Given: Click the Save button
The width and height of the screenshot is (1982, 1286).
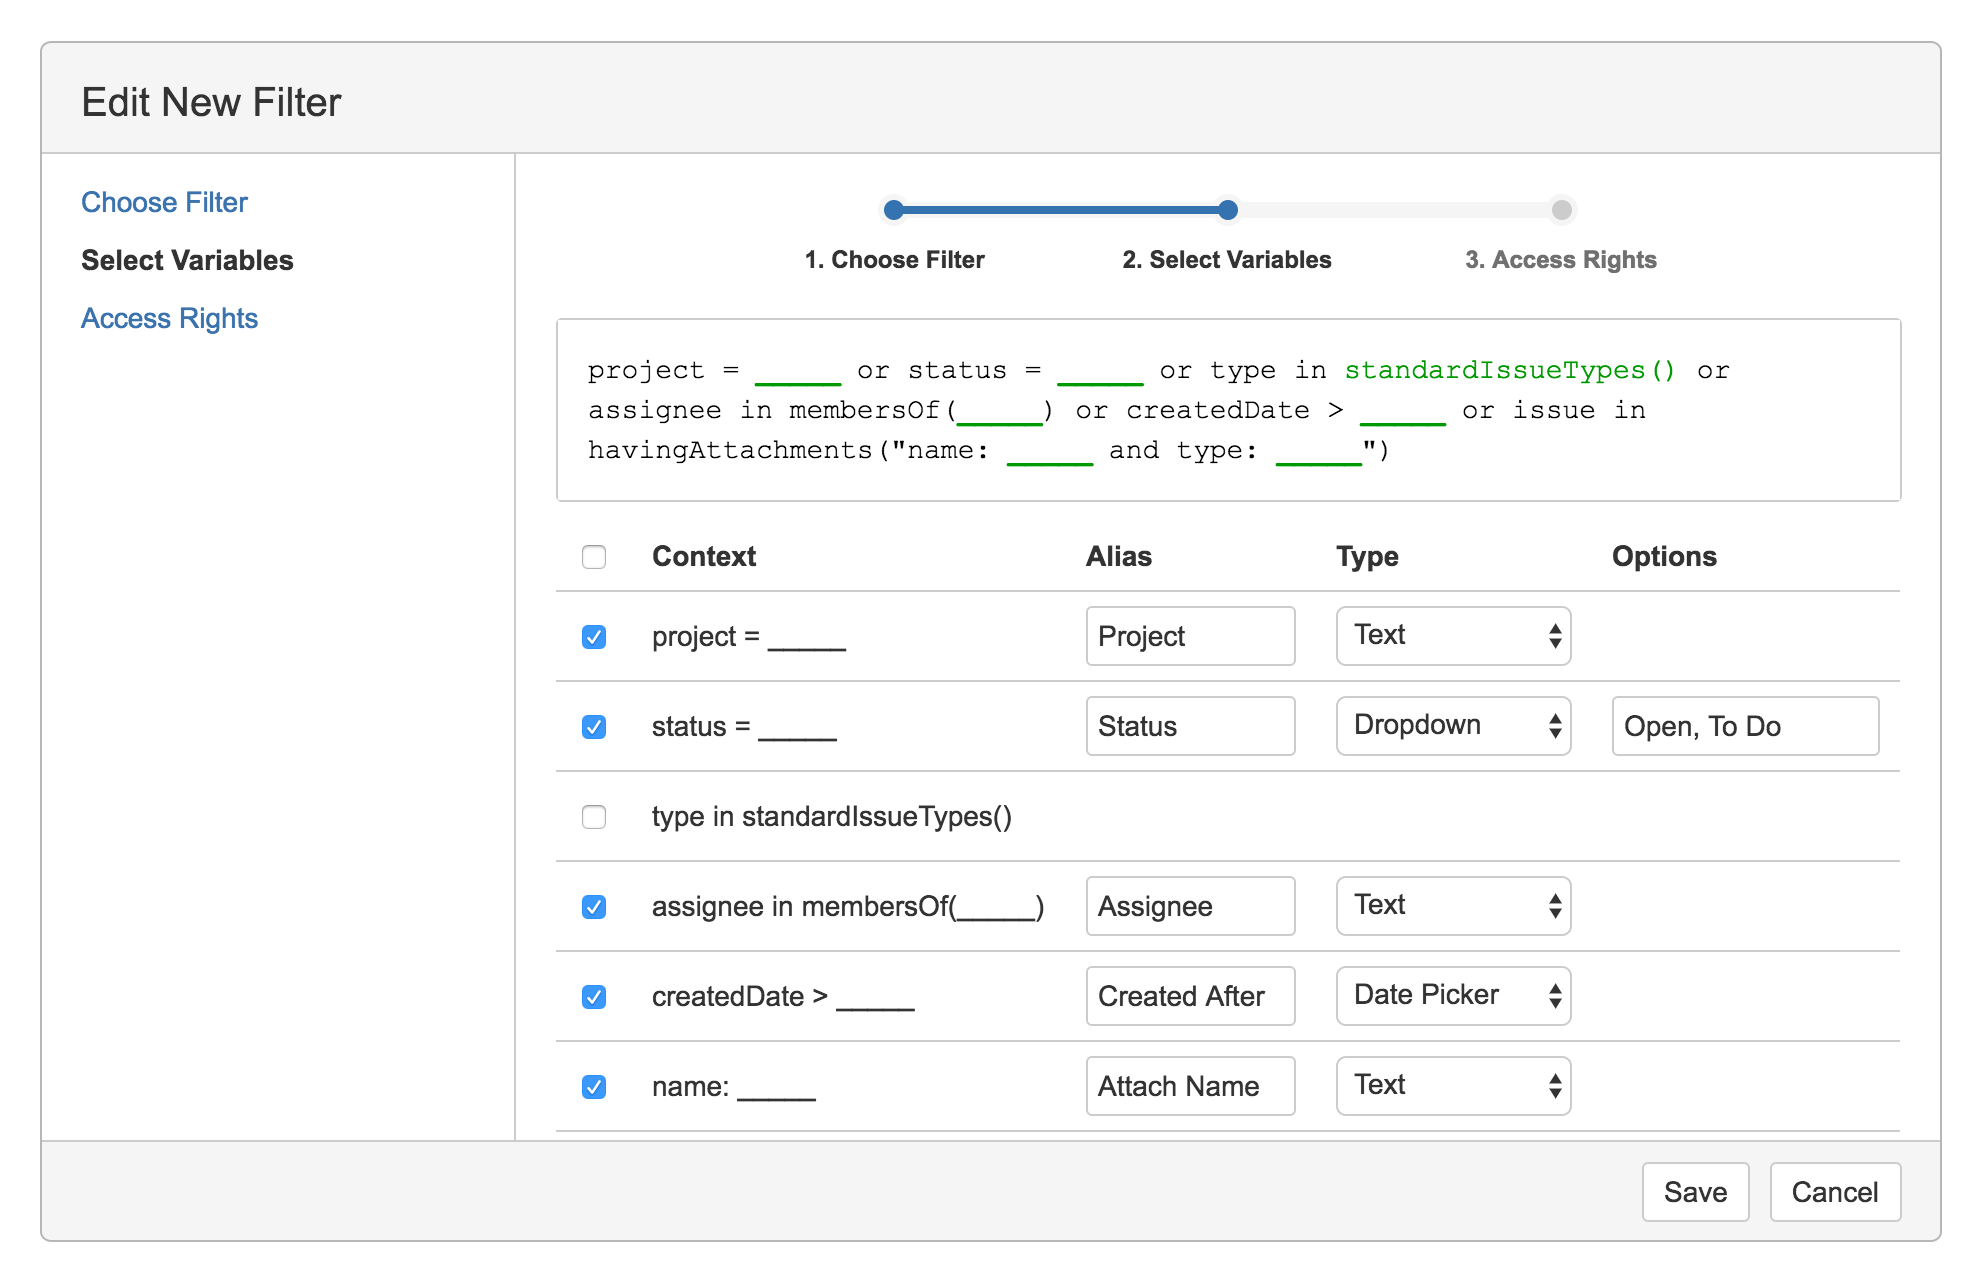Looking at the screenshot, I should point(1695,1192).
